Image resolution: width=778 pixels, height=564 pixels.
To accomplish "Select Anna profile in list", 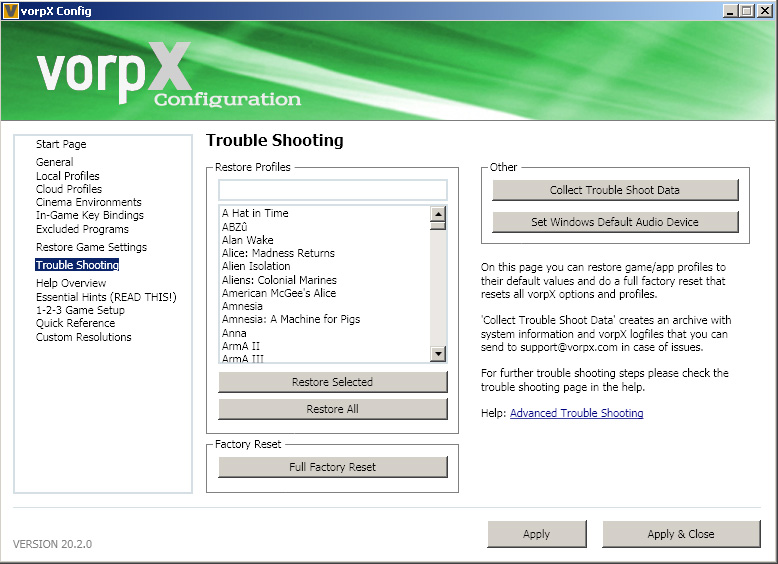I will click(x=234, y=333).
